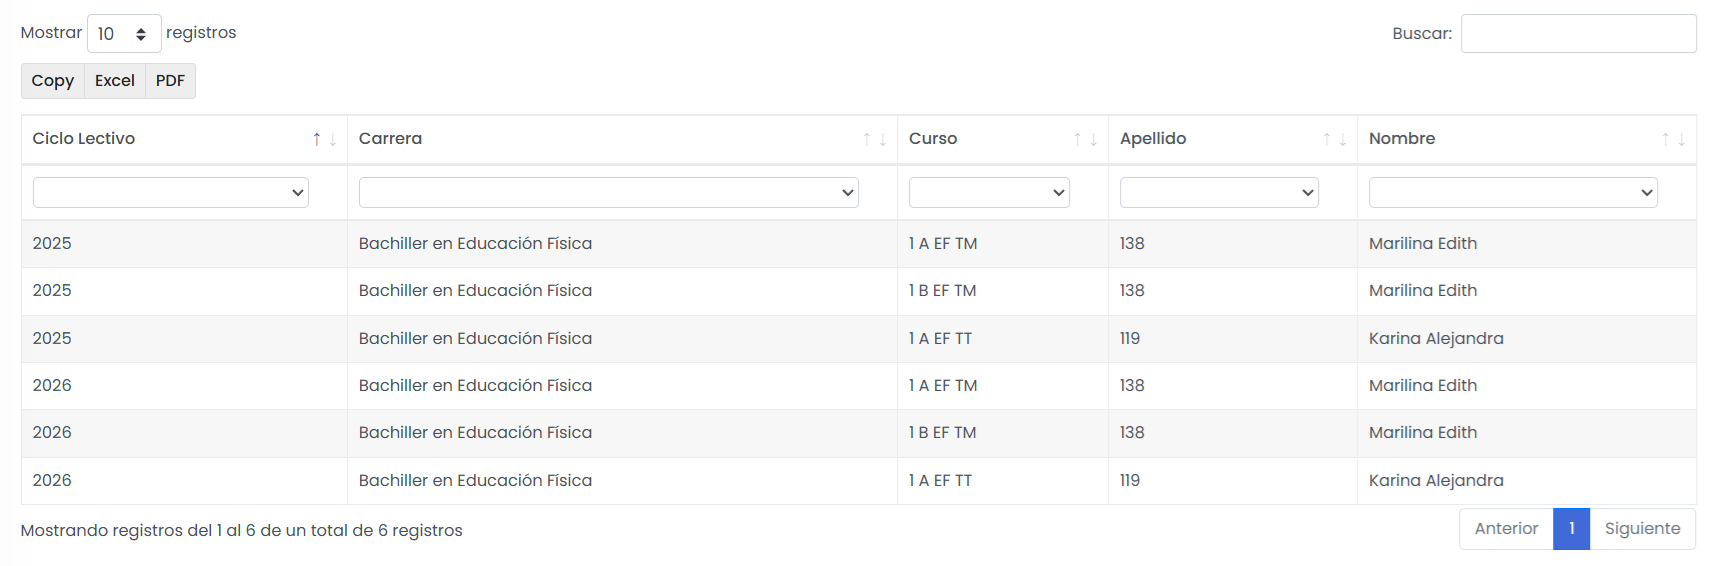This screenshot has width=1710, height=566.
Task: Click Bachiller en Educación Fisica in the last row
Action: [x=475, y=481]
